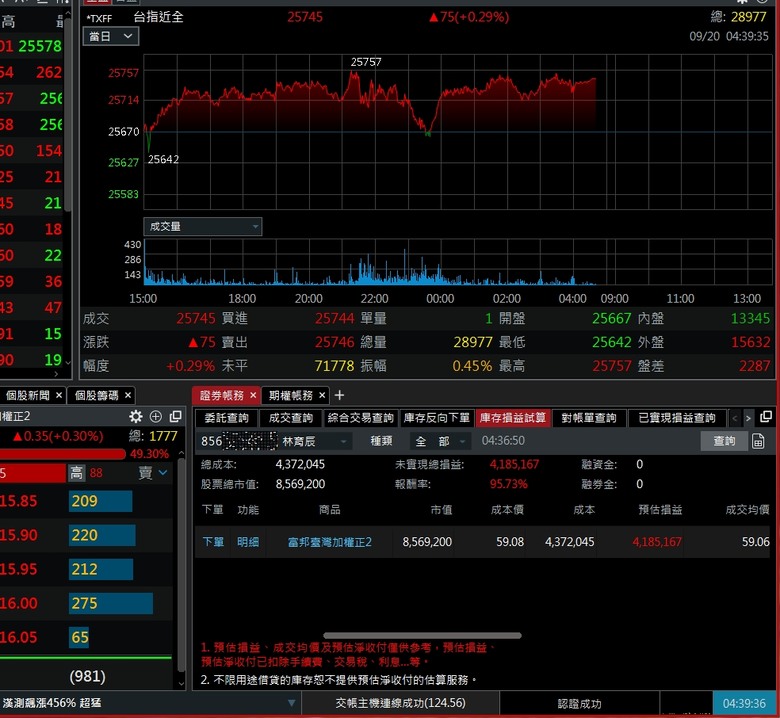Click the 275 ask volume bar

click(110, 603)
